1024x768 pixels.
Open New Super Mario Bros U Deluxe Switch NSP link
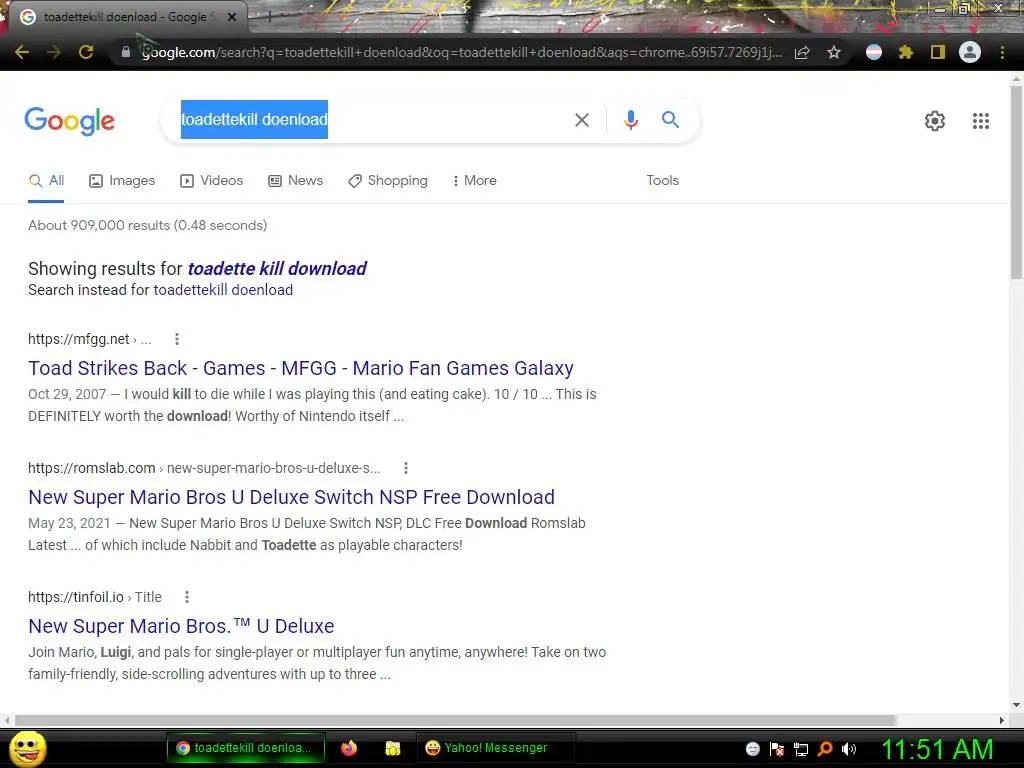point(291,497)
